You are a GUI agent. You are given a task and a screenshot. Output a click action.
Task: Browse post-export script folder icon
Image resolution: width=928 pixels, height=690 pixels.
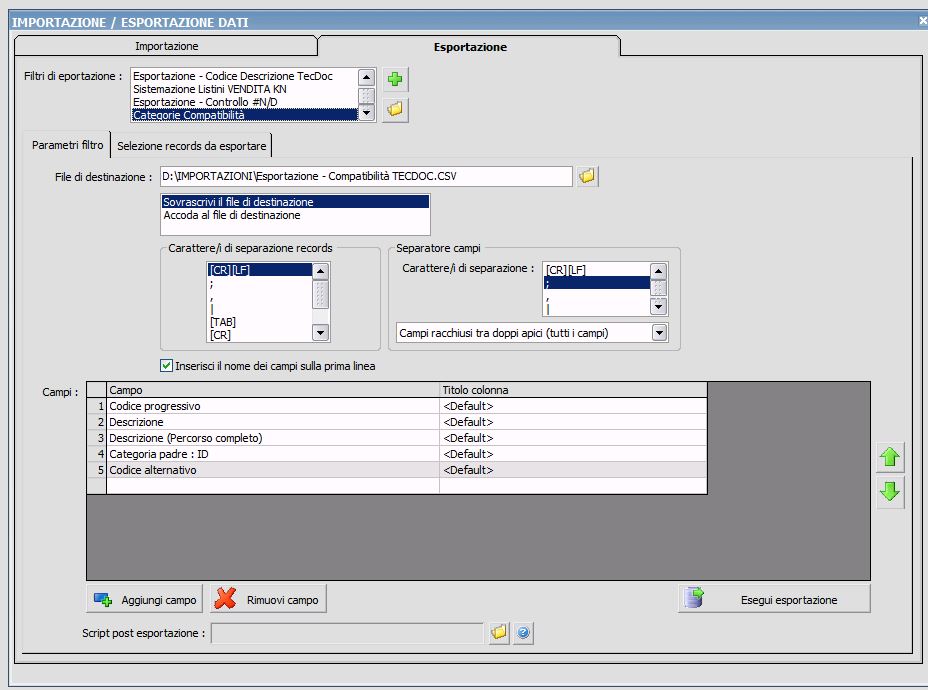[x=498, y=633]
